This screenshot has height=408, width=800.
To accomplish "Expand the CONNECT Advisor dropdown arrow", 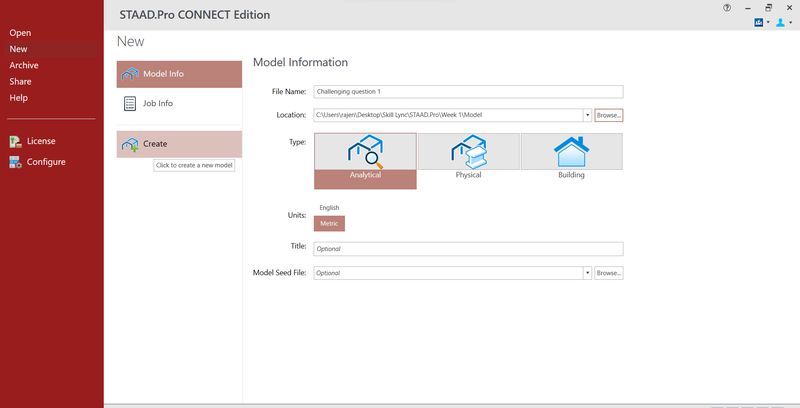I will tap(768, 22).
